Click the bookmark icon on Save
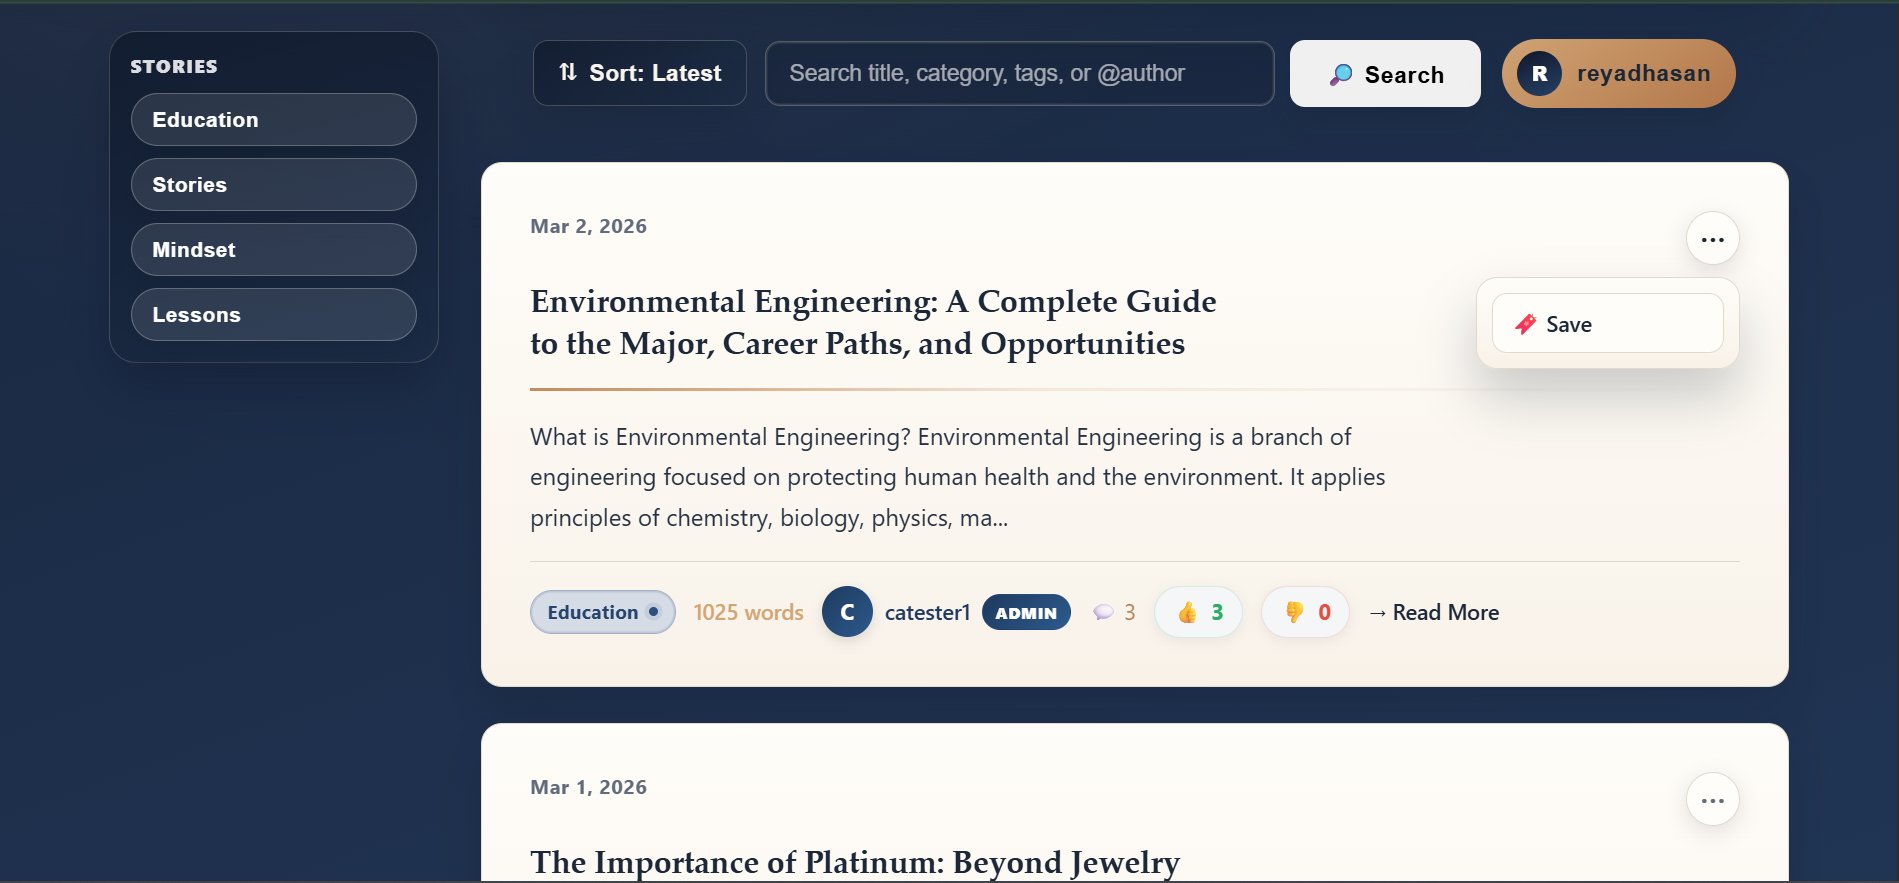Image resolution: width=1899 pixels, height=883 pixels. pos(1525,324)
